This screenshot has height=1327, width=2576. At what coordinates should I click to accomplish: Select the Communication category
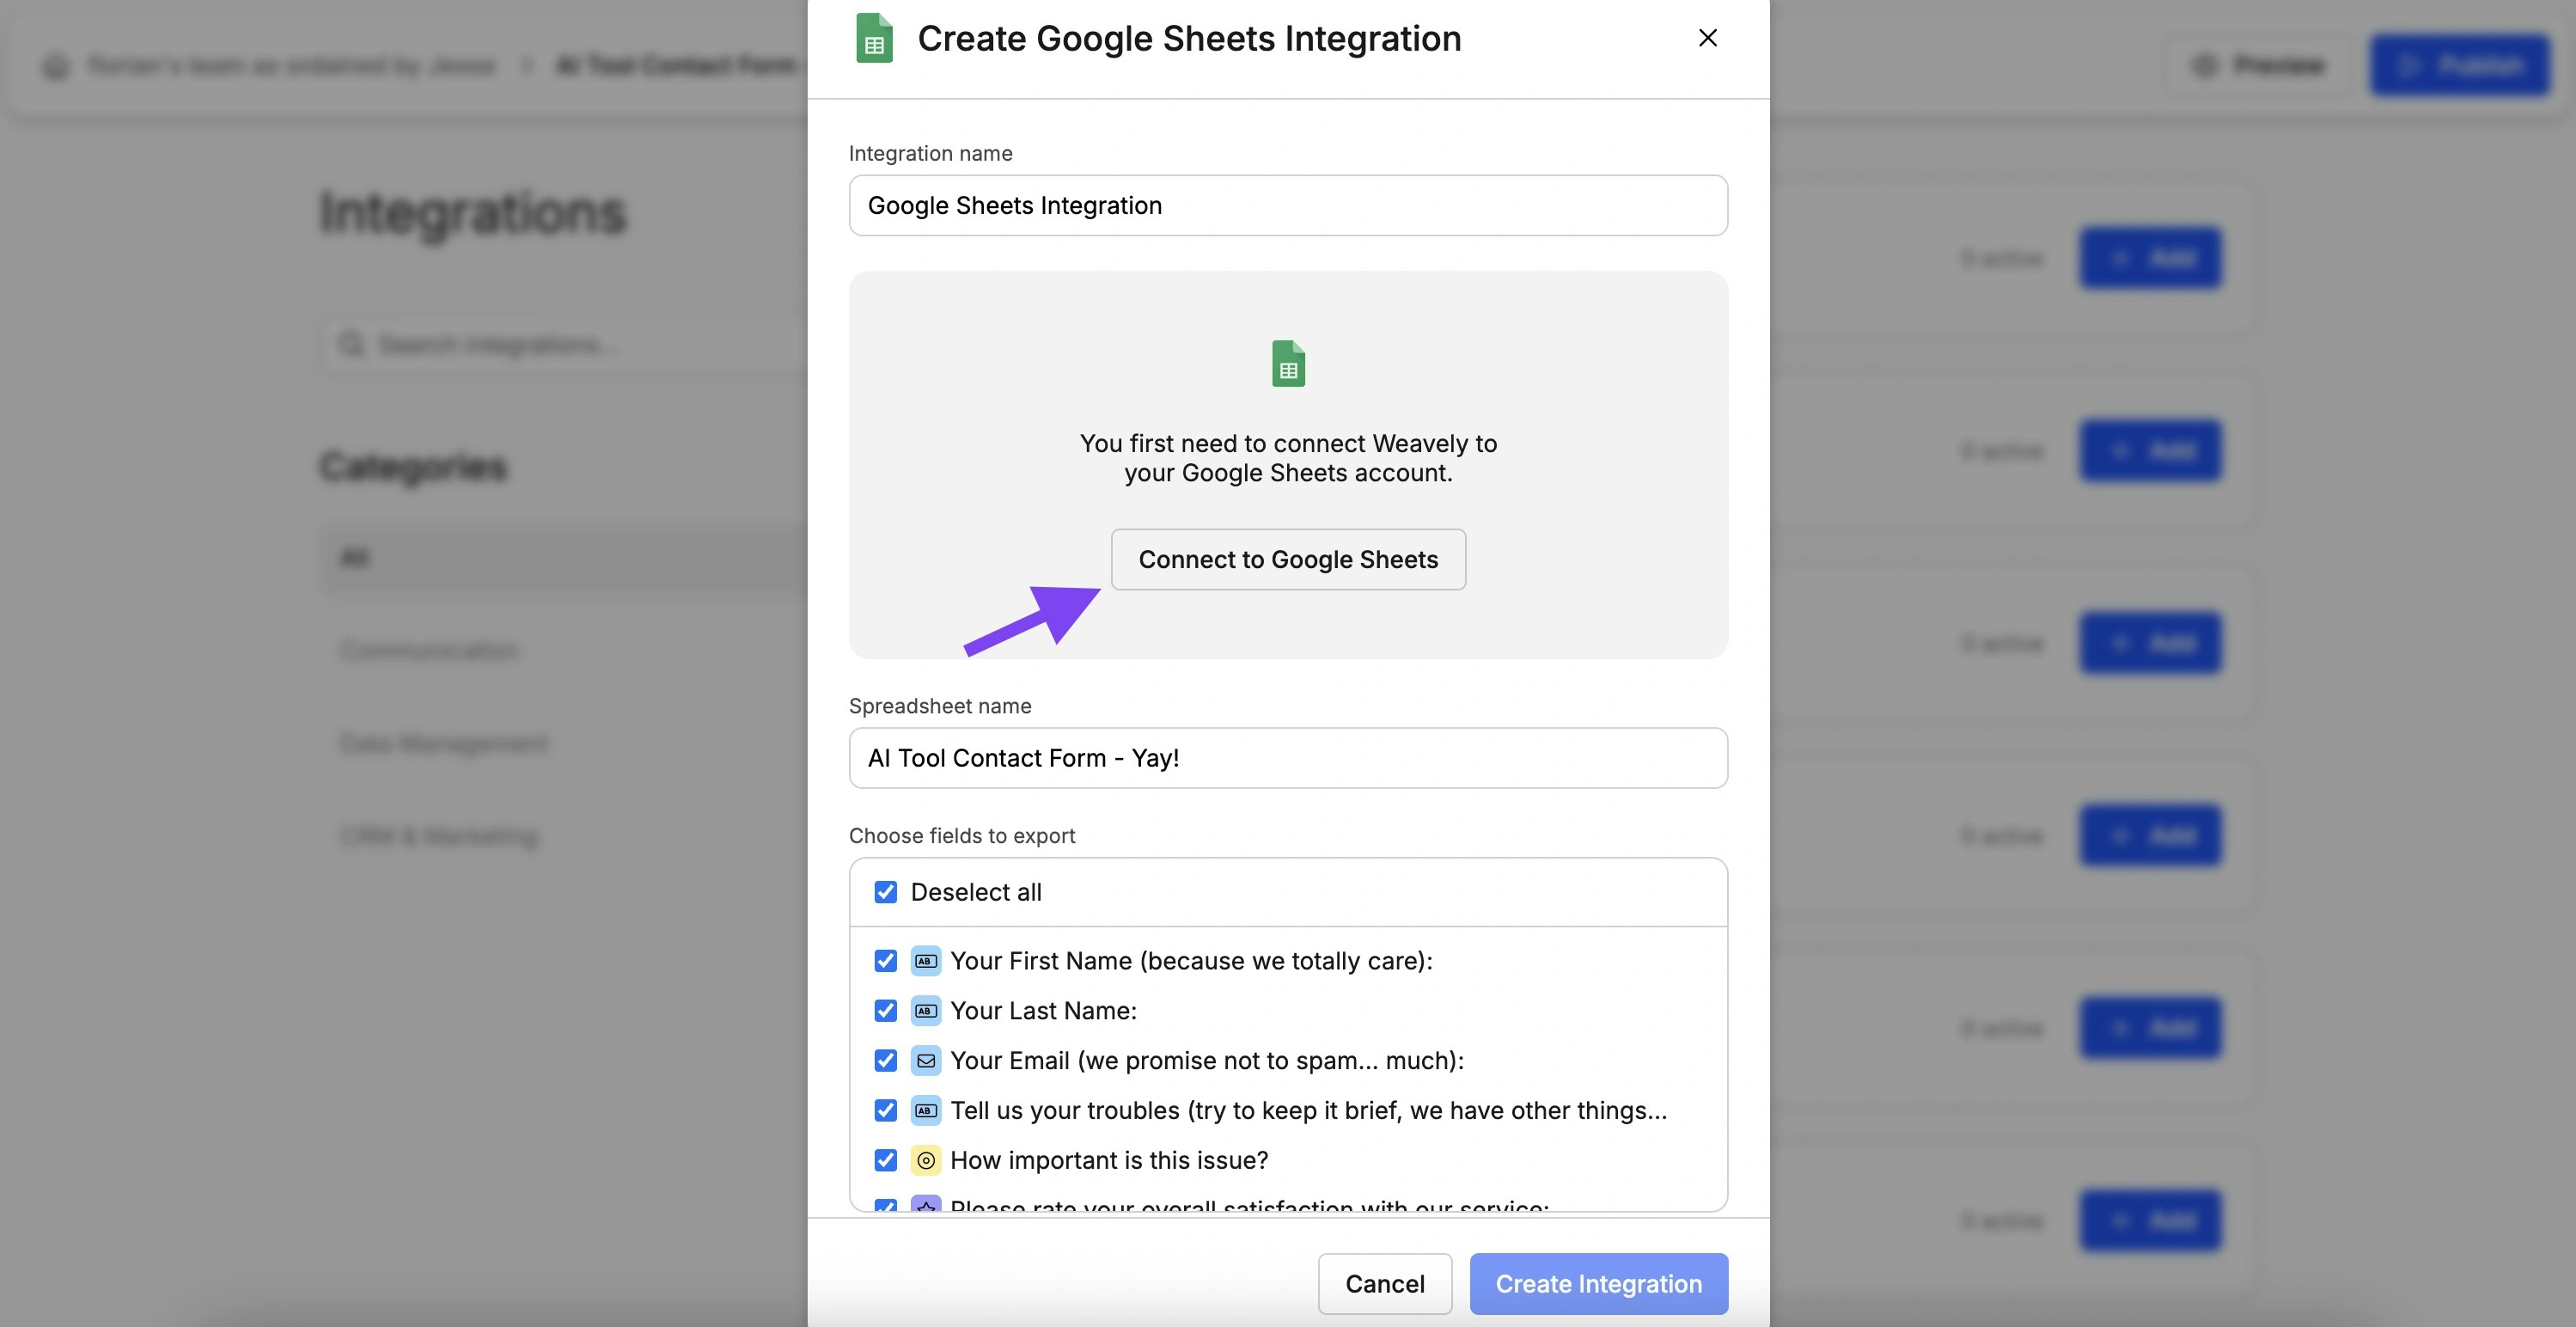tap(428, 650)
